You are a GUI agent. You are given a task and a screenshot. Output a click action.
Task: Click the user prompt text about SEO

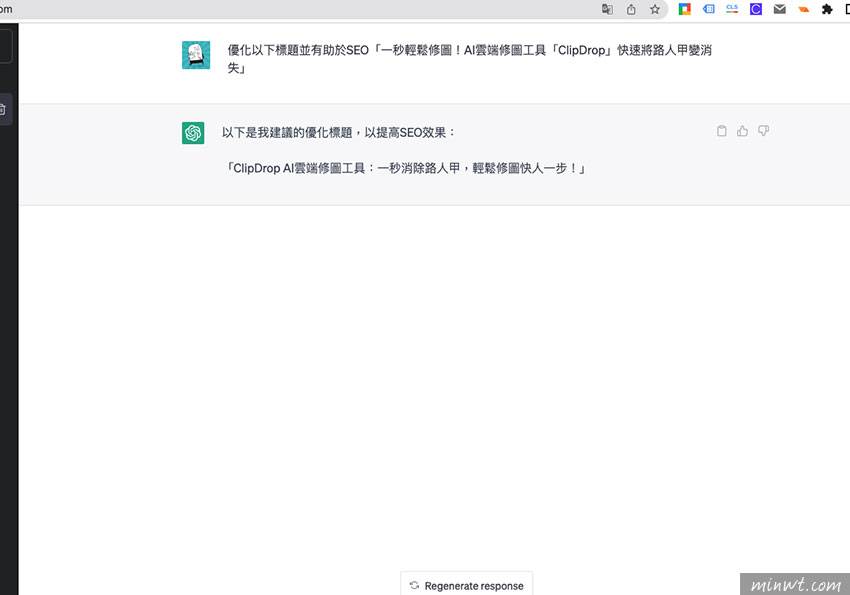[468, 50]
